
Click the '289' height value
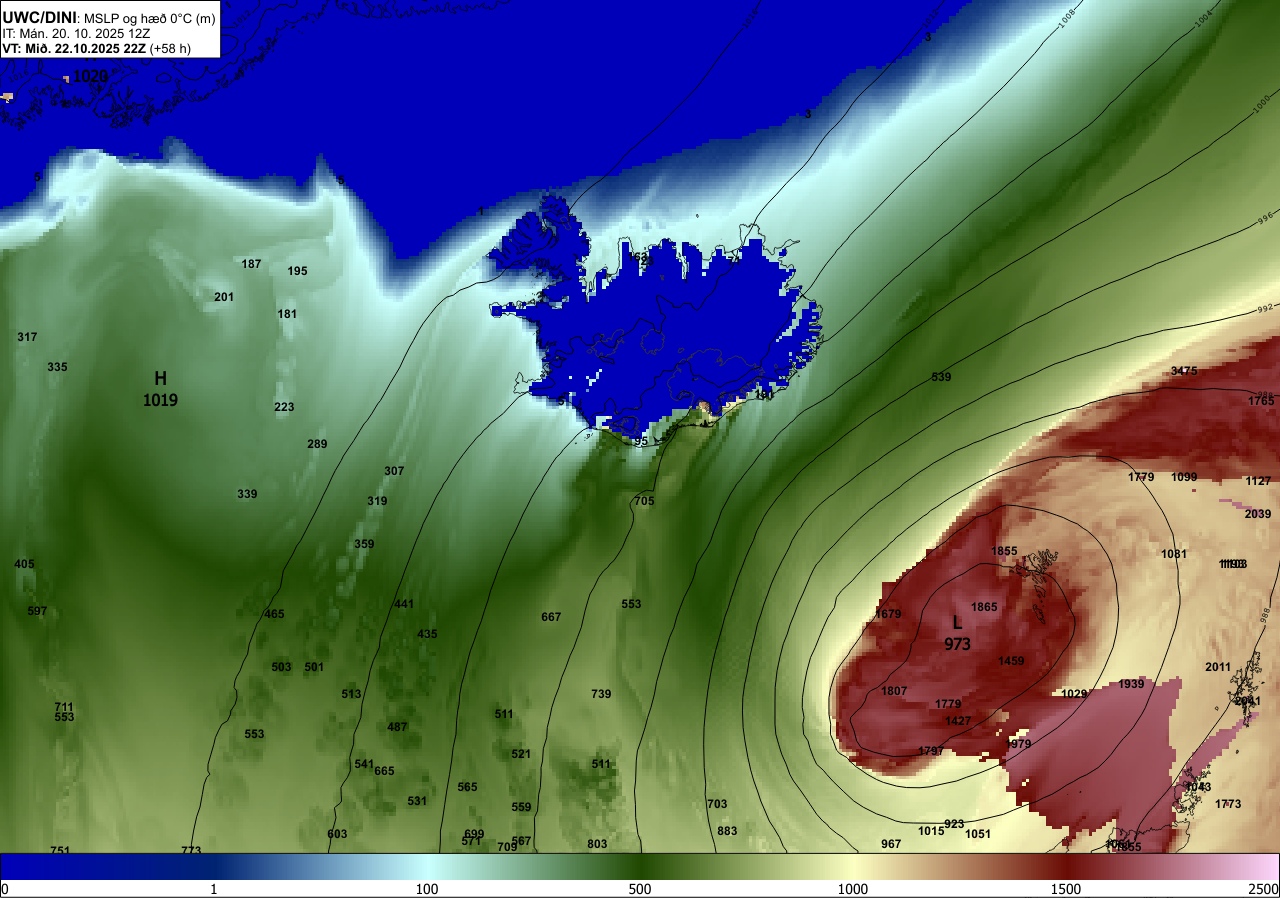pyautogui.click(x=317, y=444)
